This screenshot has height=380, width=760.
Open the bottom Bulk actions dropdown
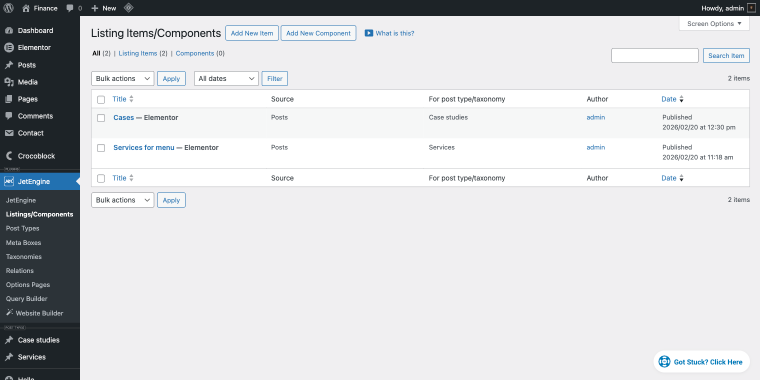pos(123,200)
